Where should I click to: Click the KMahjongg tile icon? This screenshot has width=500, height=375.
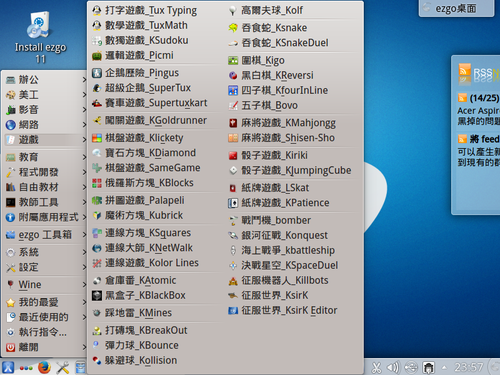click(x=233, y=123)
